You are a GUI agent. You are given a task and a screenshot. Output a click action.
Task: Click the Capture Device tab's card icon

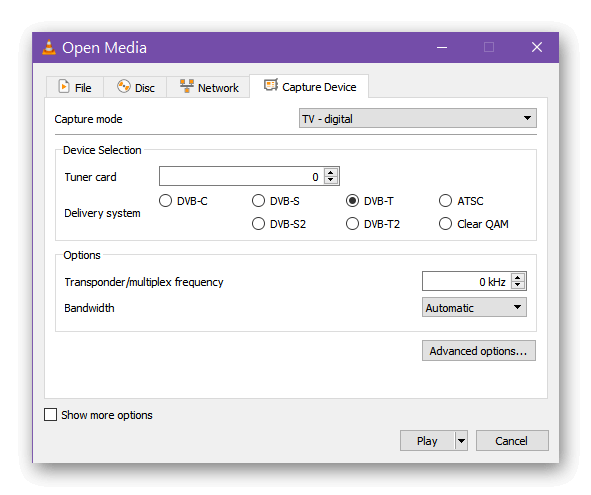pos(271,85)
